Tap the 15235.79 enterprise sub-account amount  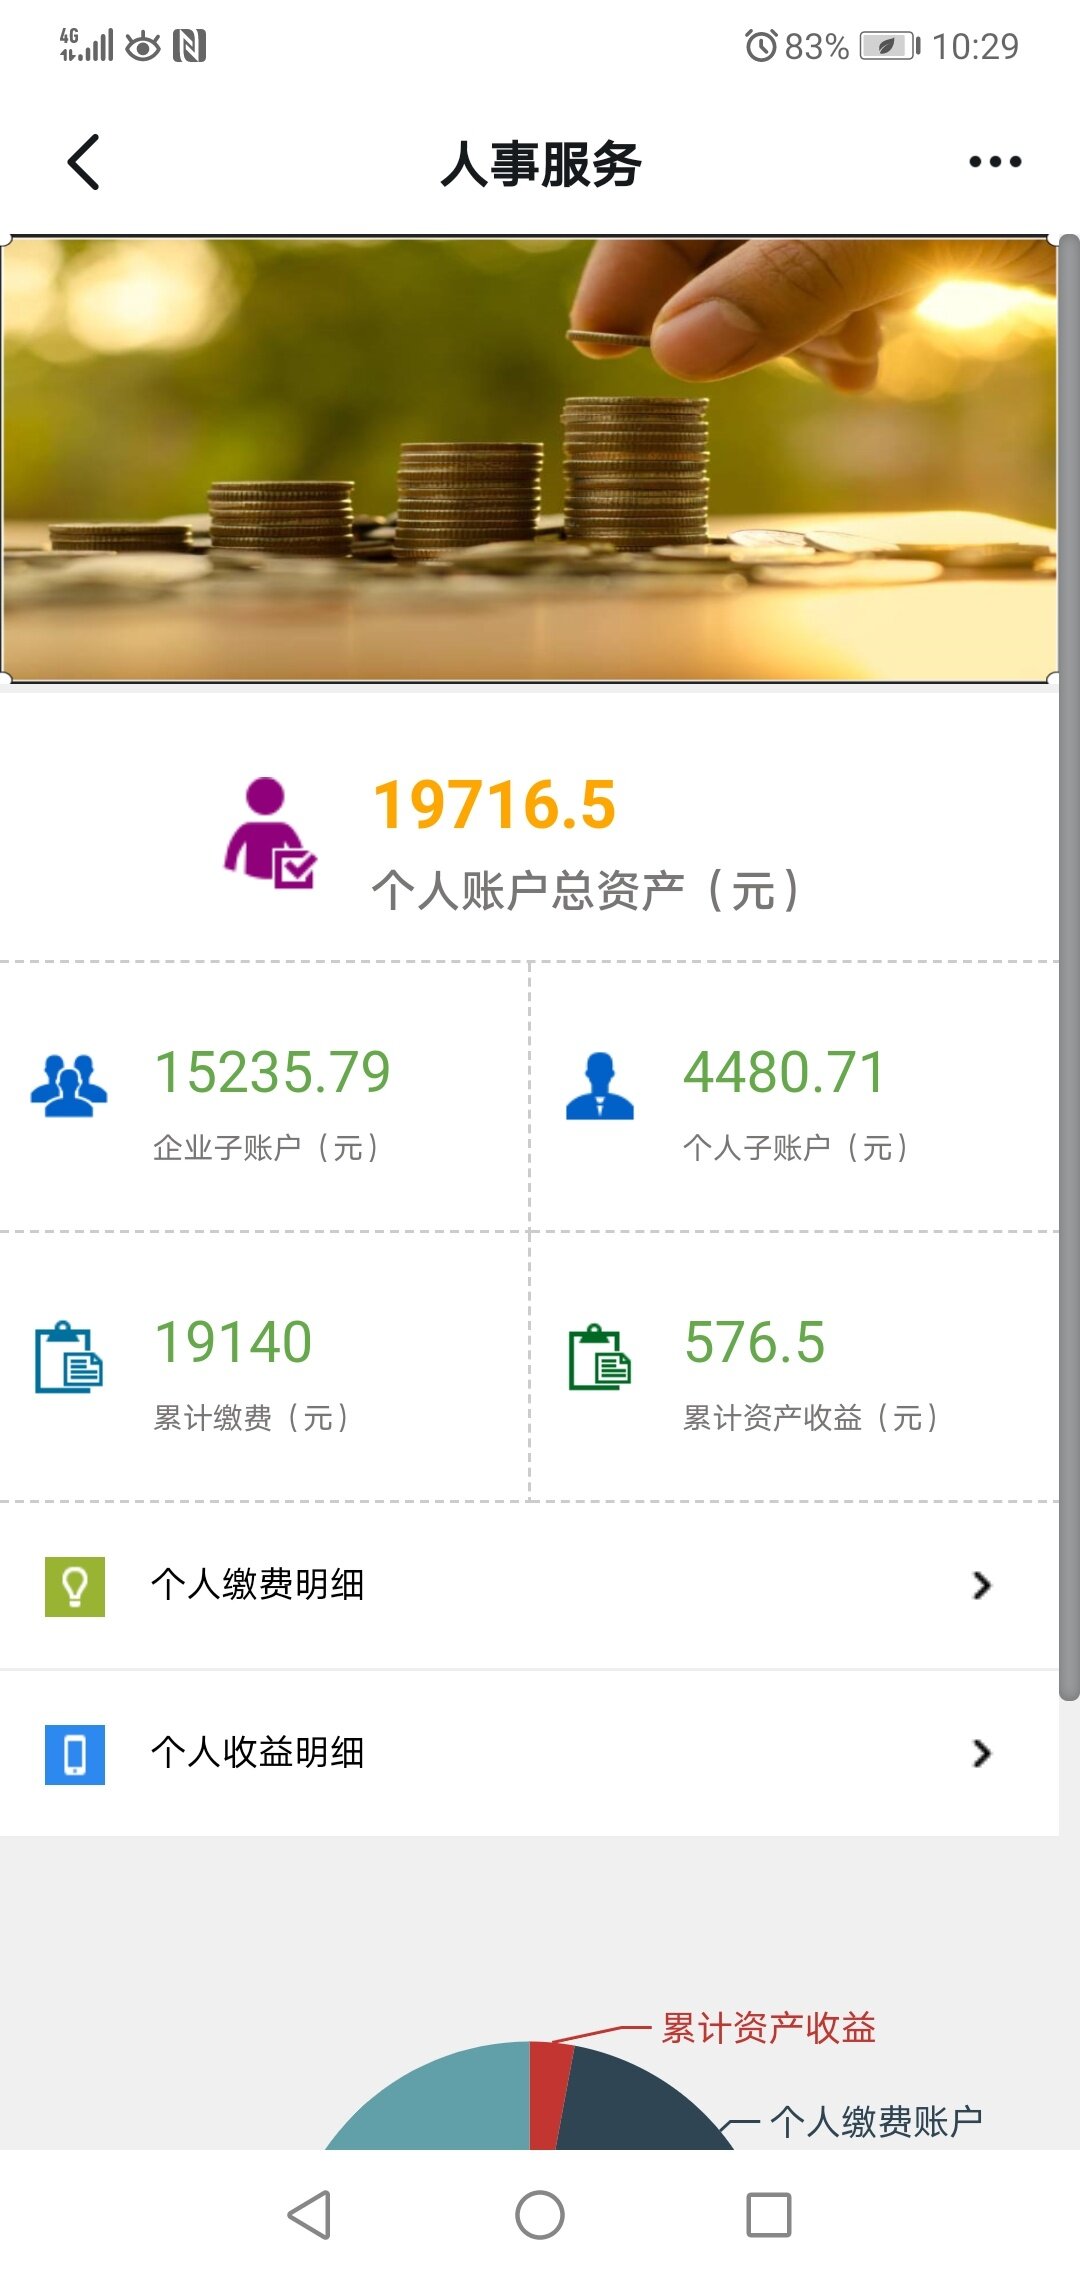coord(272,1072)
